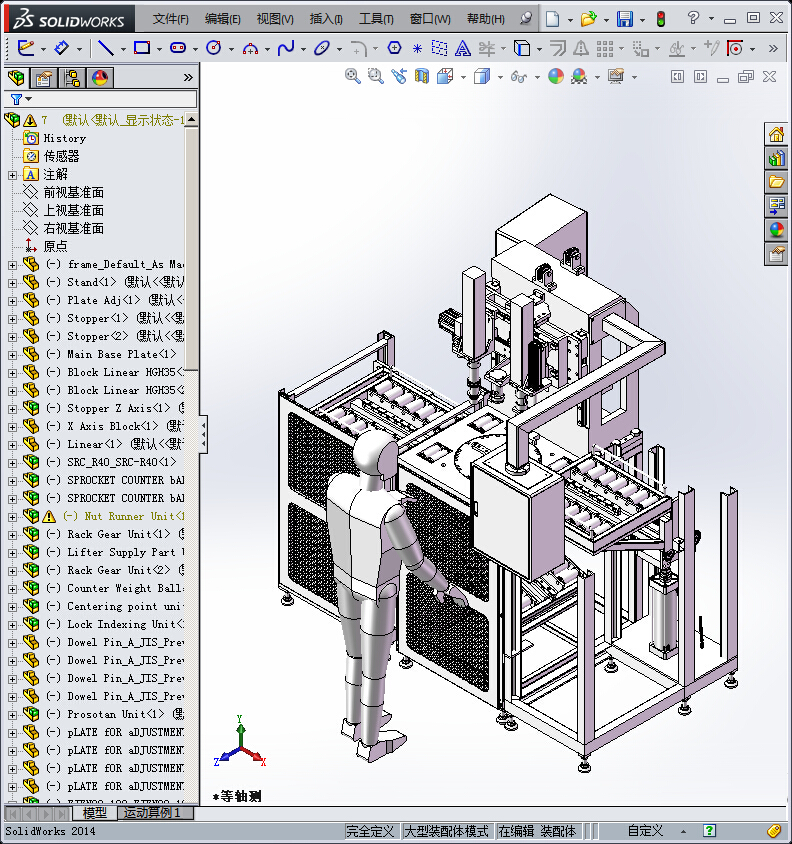Click Zoom to Area icon
Screen dimensions: 792x844
coord(376,76)
